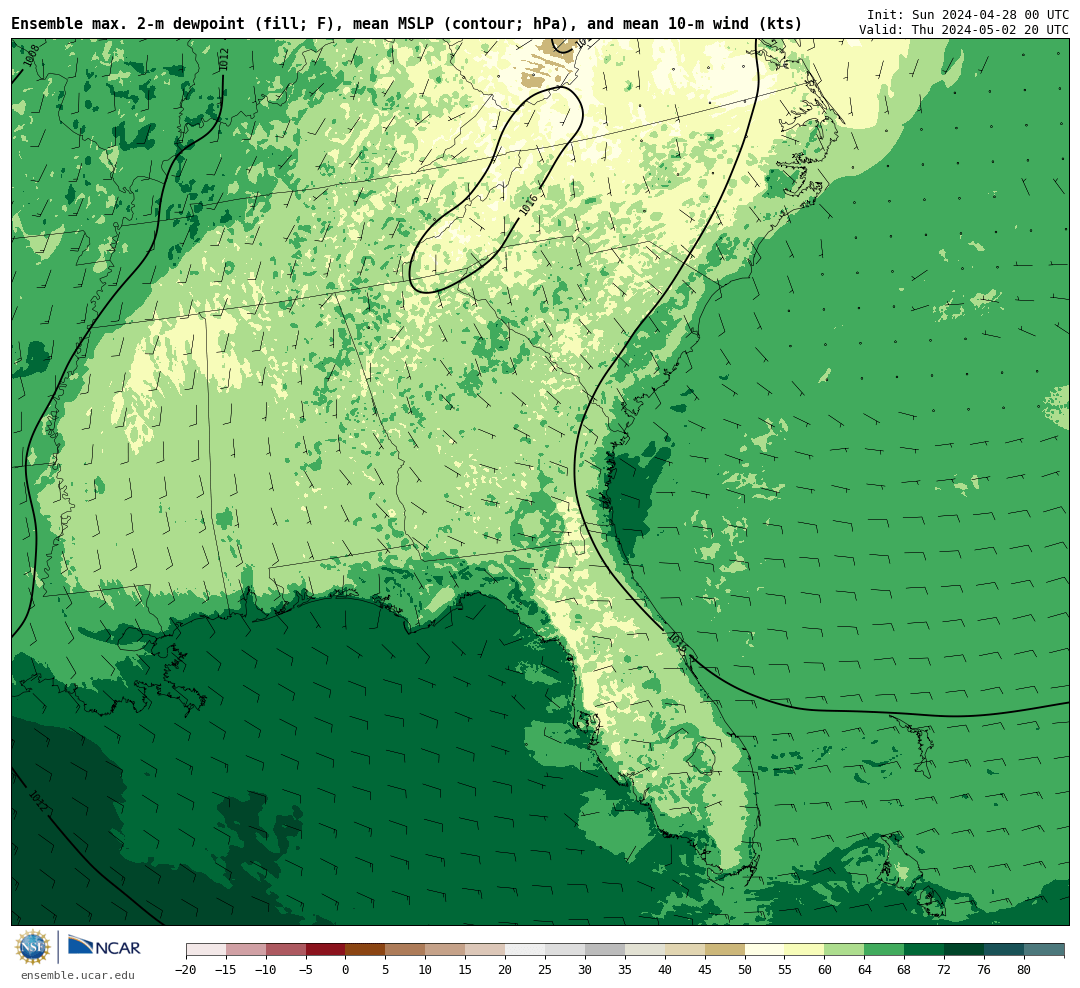Click the NSF logo

pos(34,948)
